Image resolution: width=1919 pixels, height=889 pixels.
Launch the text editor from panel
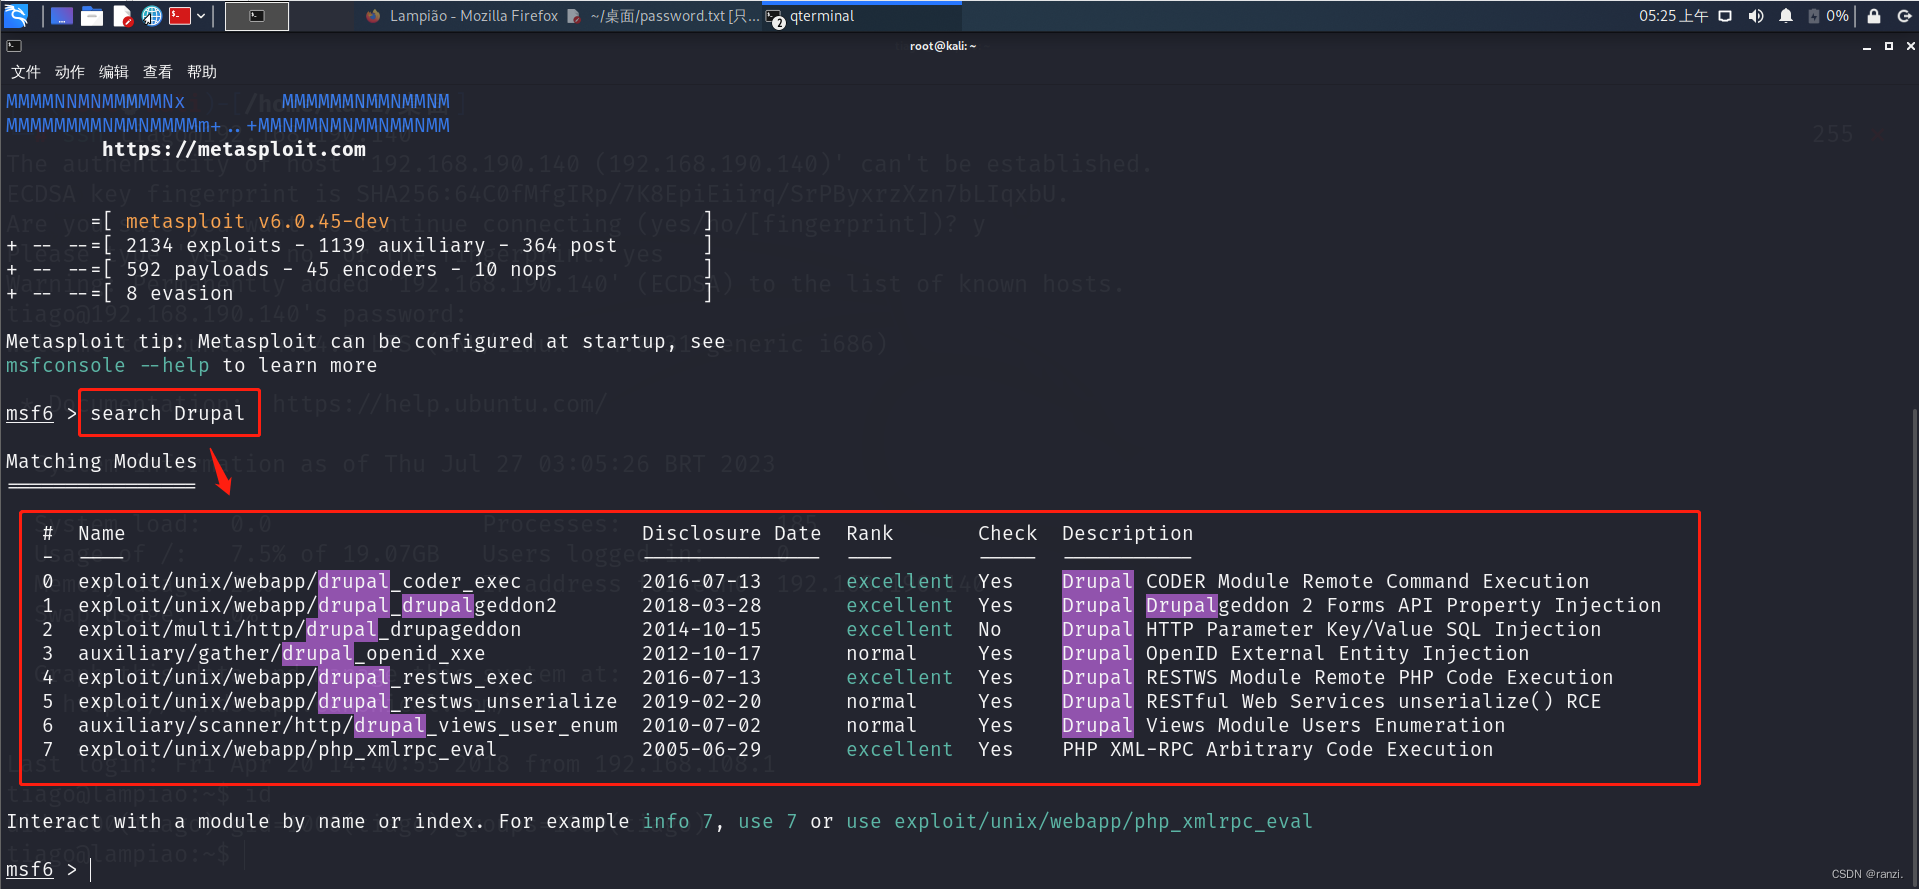point(122,16)
